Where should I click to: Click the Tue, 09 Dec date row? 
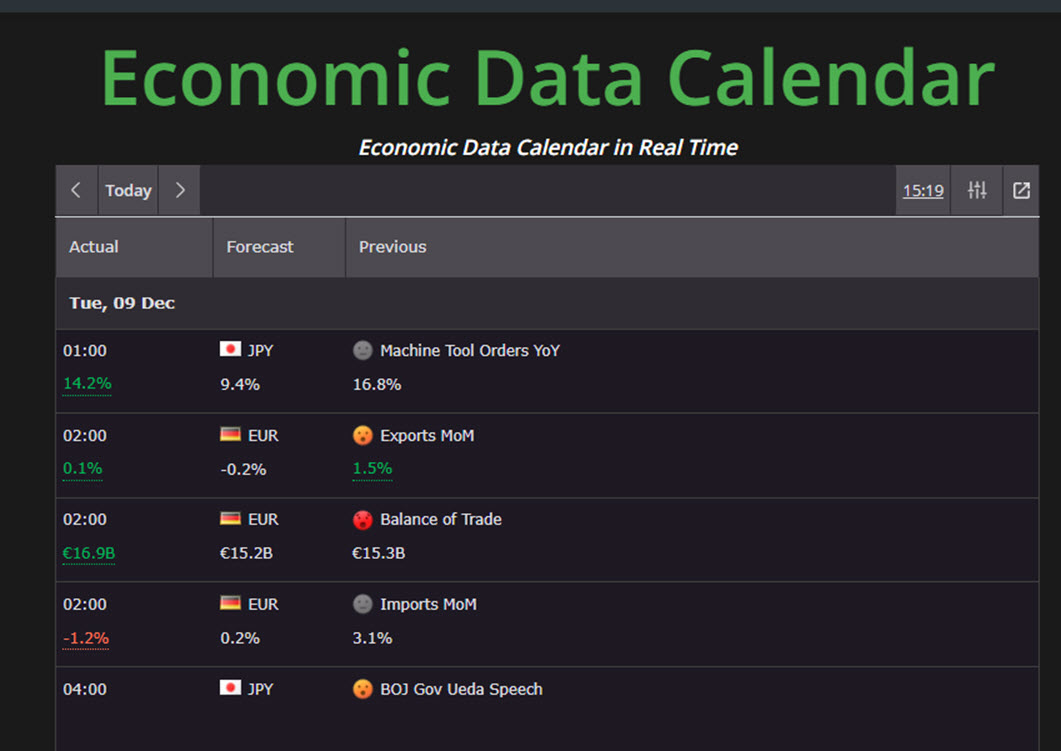122,303
